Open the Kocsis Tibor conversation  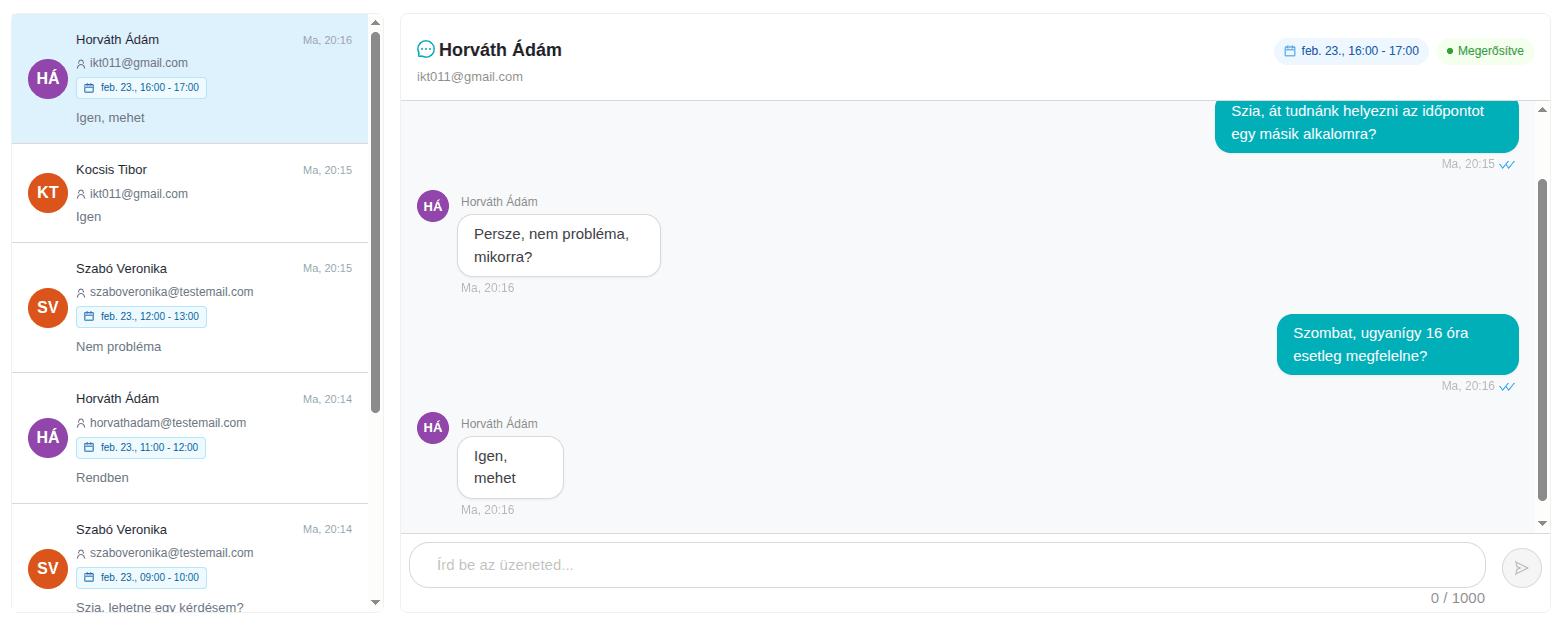pos(190,193)
